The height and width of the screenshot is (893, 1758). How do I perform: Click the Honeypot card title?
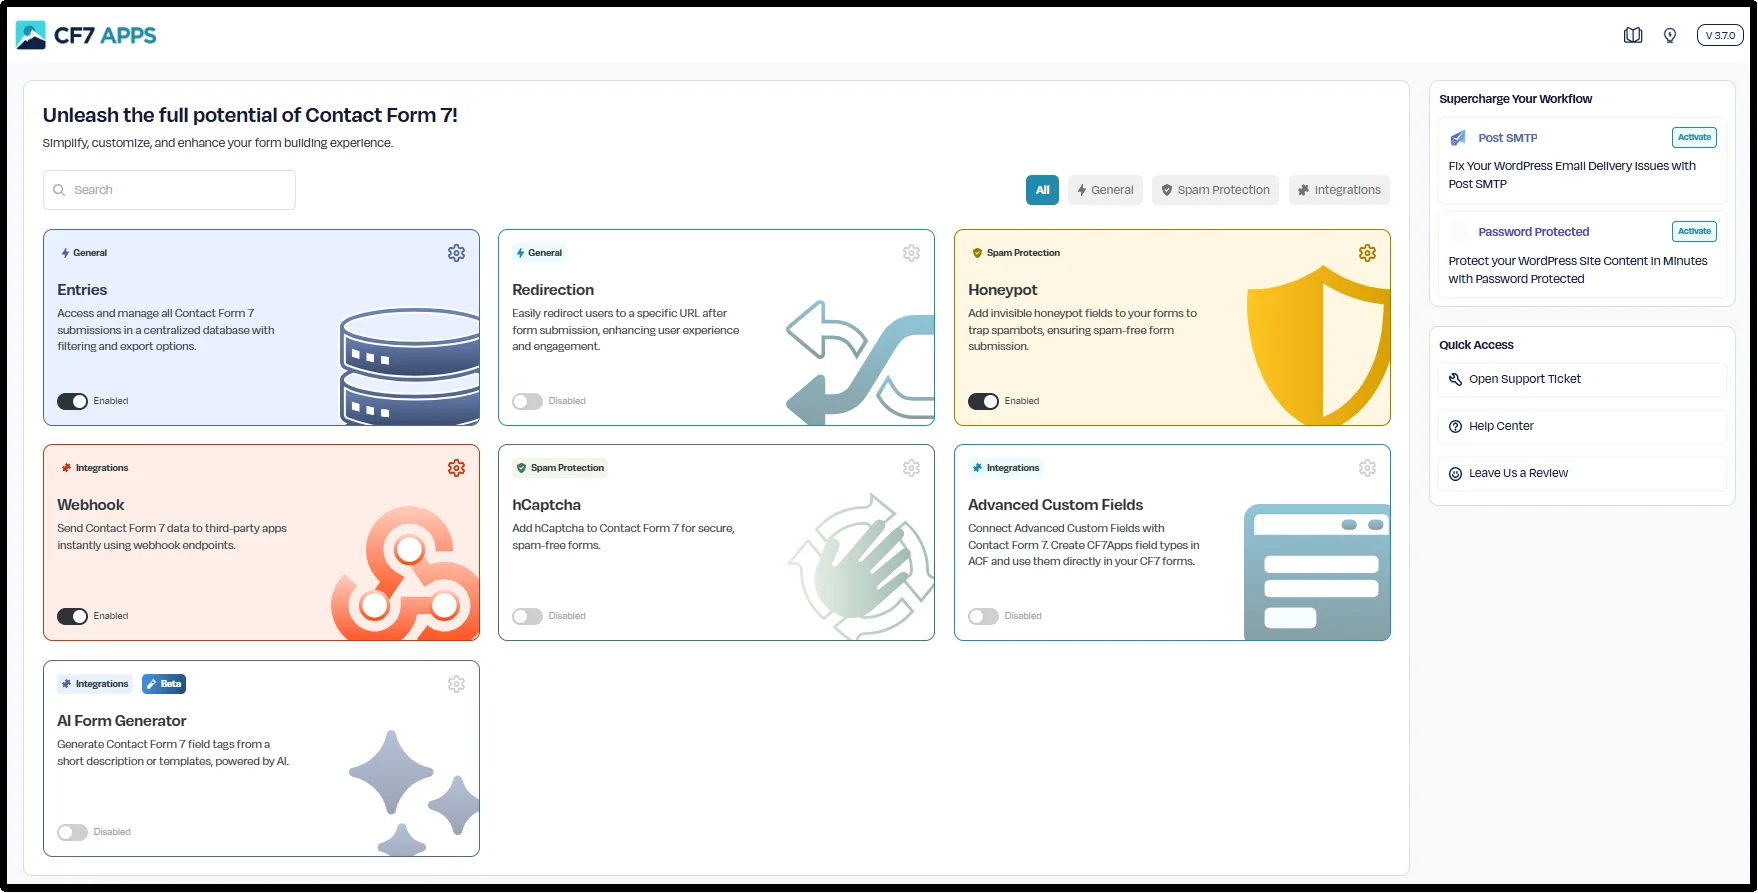1002,290
